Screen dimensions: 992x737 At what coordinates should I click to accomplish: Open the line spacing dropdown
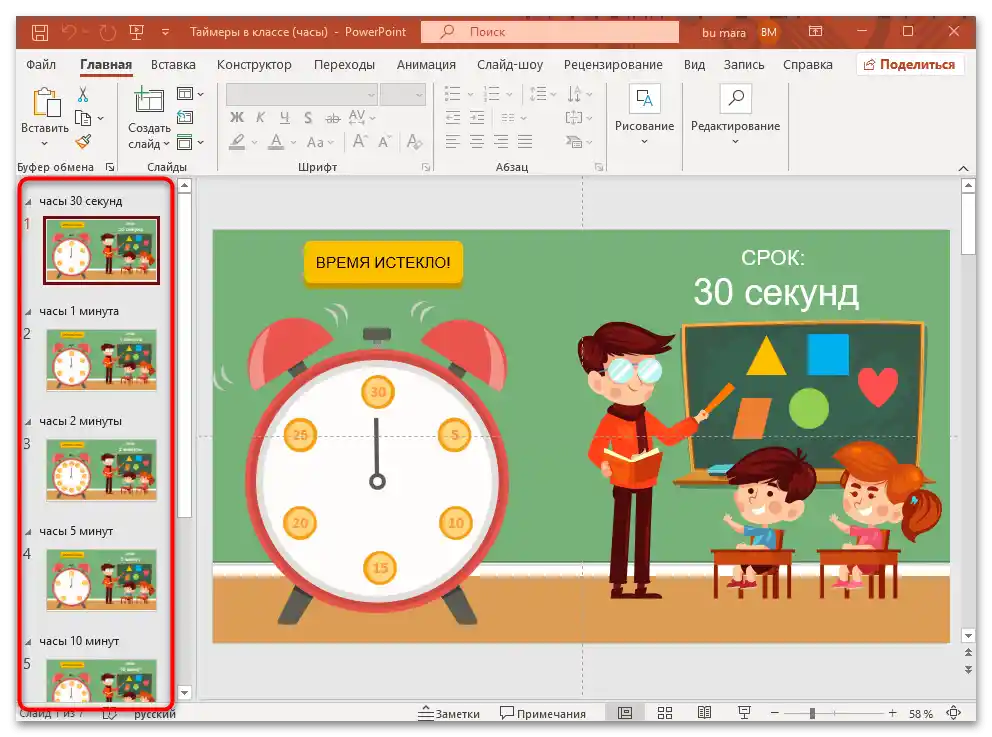tap(551, 93)
